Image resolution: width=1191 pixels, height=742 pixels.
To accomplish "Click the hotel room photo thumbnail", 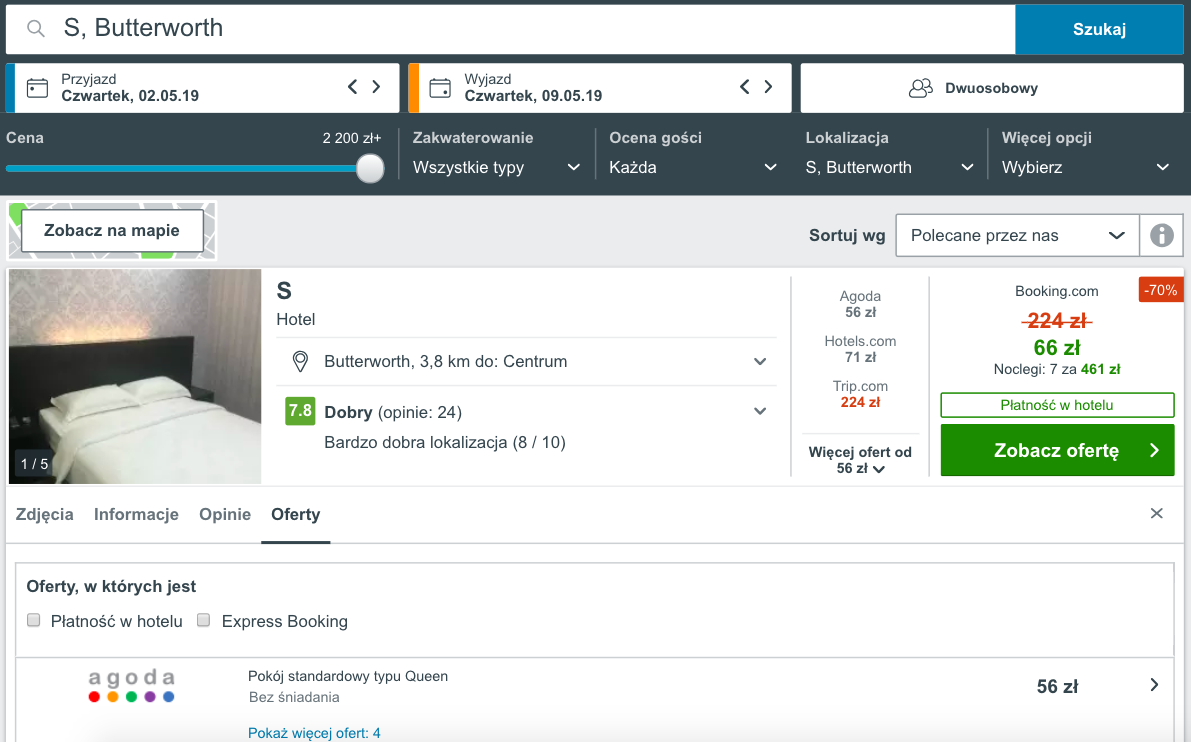I will [135, 376].
